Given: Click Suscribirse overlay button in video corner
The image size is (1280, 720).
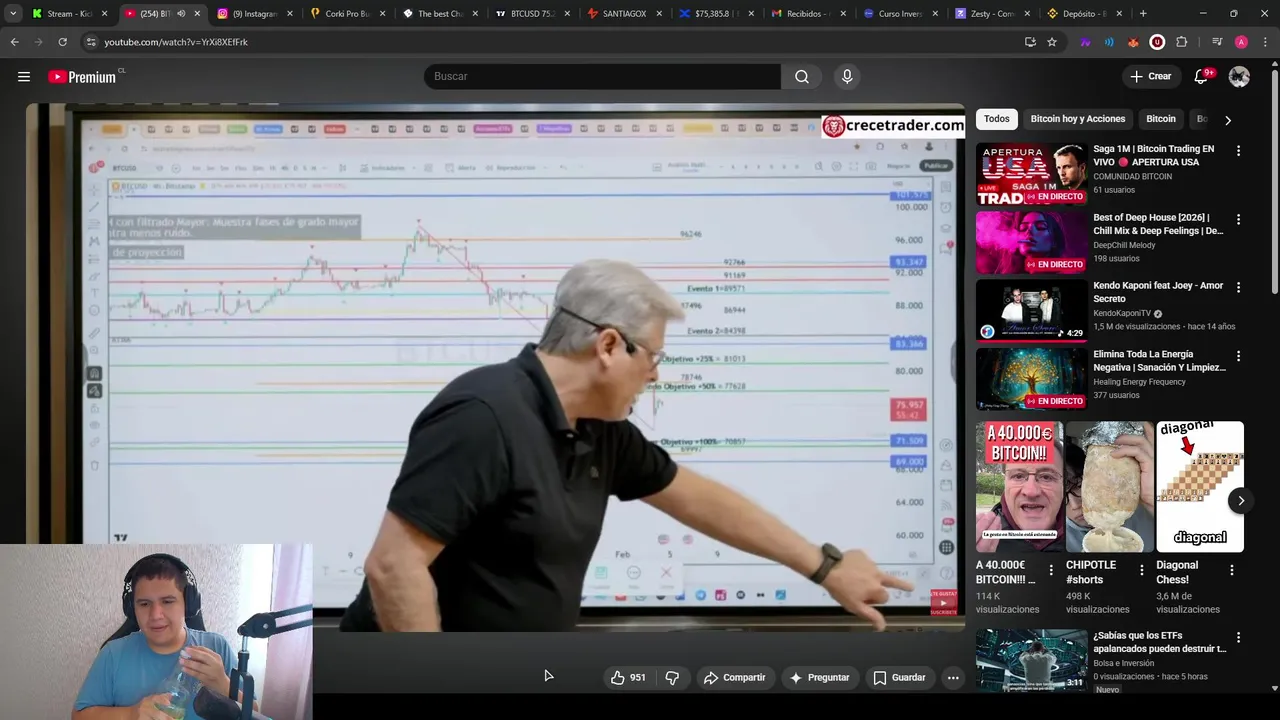Looking at the screenshot, I should point(943,601).
